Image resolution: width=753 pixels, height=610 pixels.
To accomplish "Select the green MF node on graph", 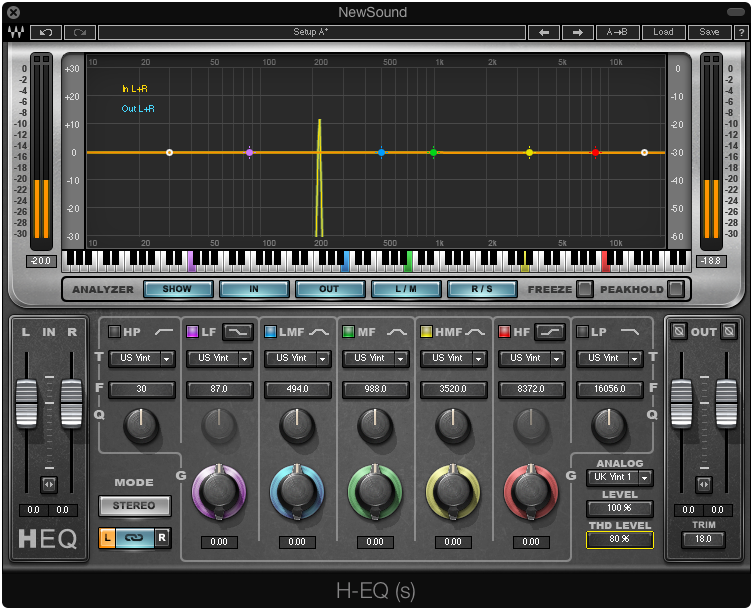I will tap(433, 152).
